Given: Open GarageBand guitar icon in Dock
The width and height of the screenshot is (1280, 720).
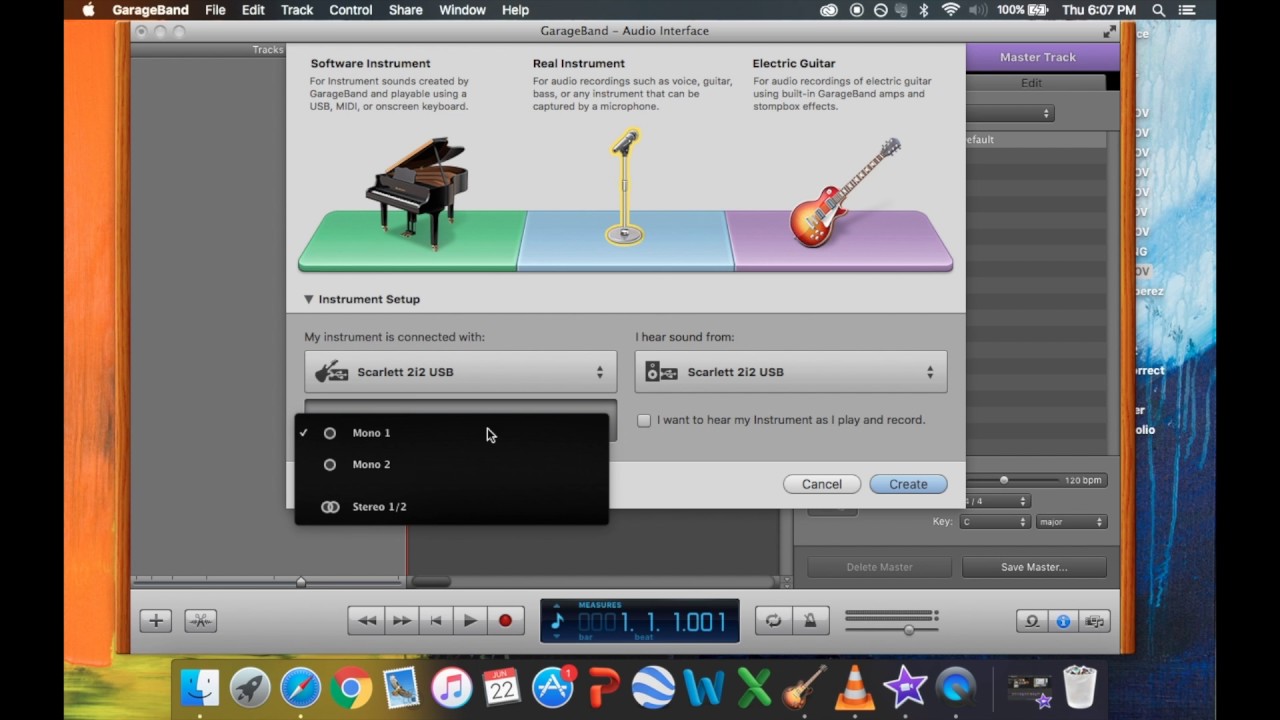Looking at the screenshot, I should click(805, 688).
